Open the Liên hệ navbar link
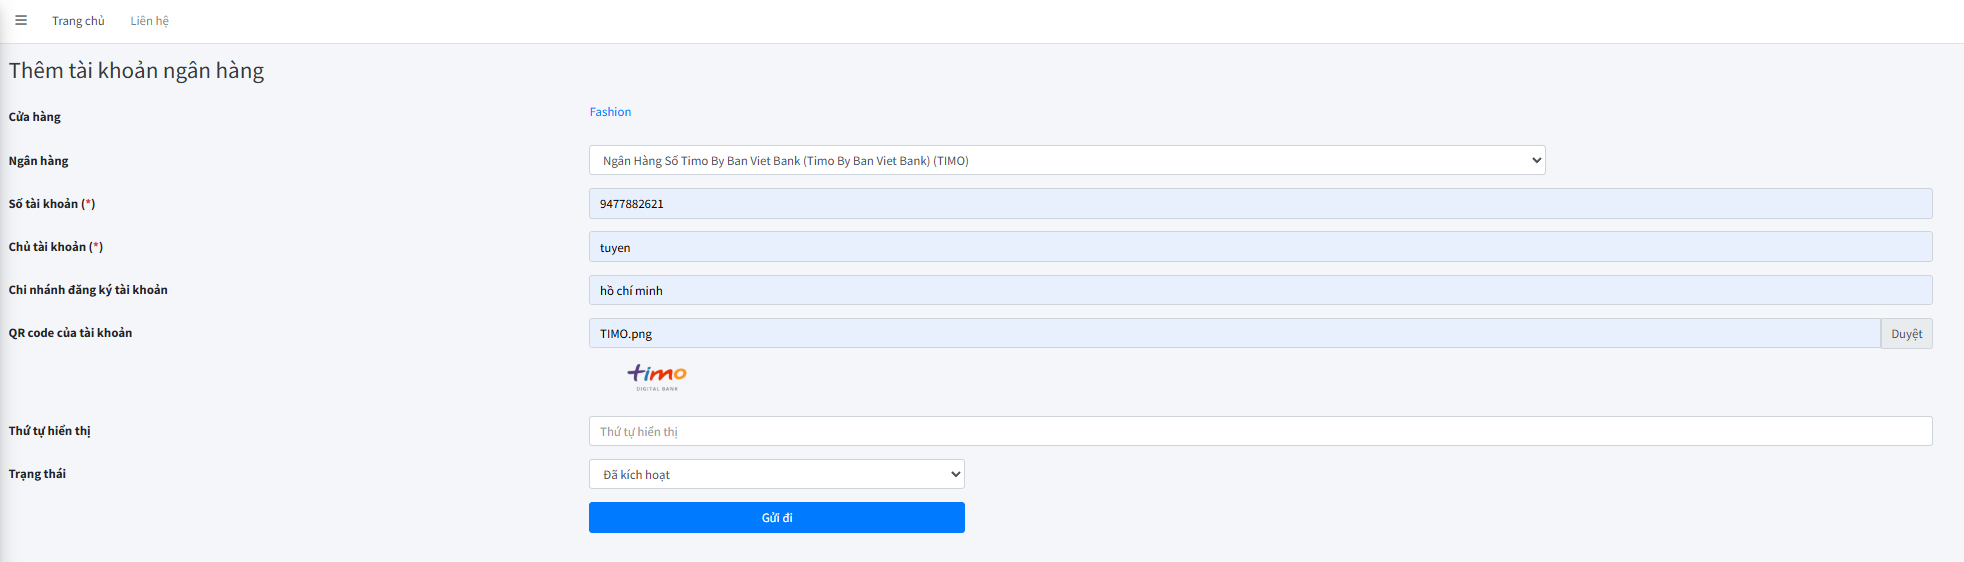 point(149,21)
